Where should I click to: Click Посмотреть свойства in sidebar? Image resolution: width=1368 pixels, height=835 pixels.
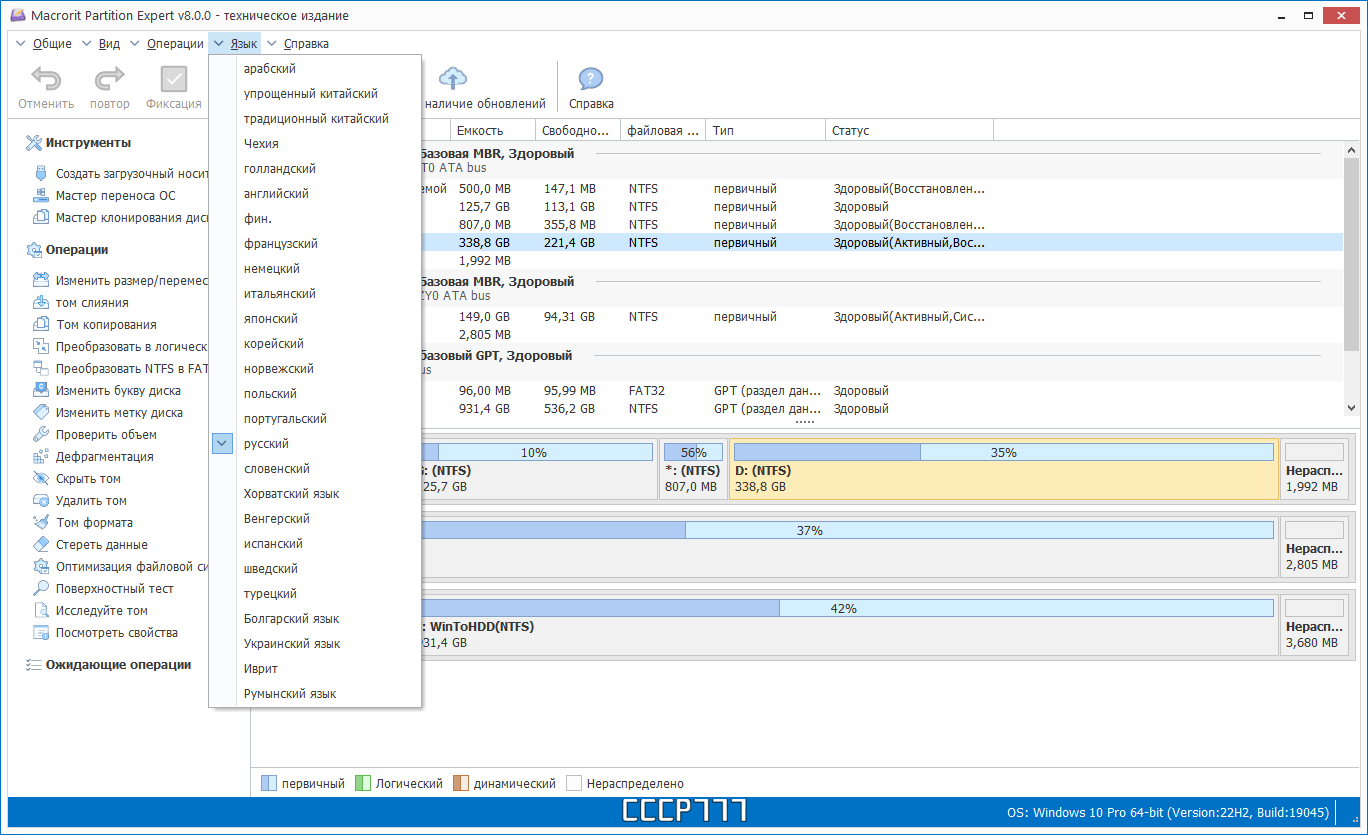tap(116, 633)
